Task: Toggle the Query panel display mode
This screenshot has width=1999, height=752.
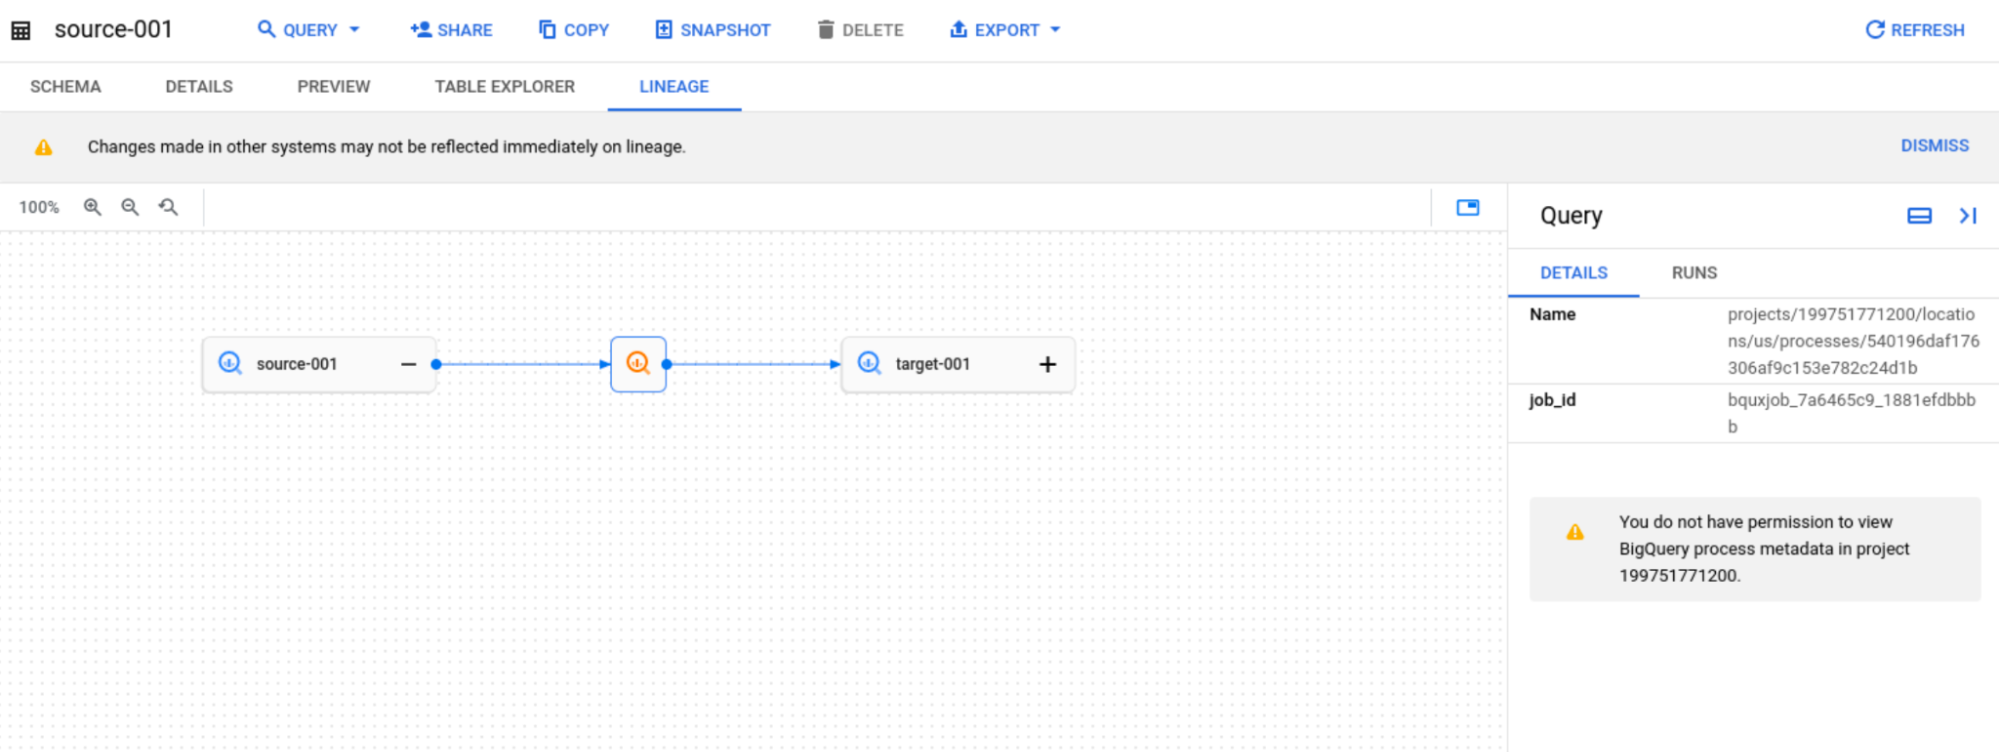Action: [x=1918, y=215]
